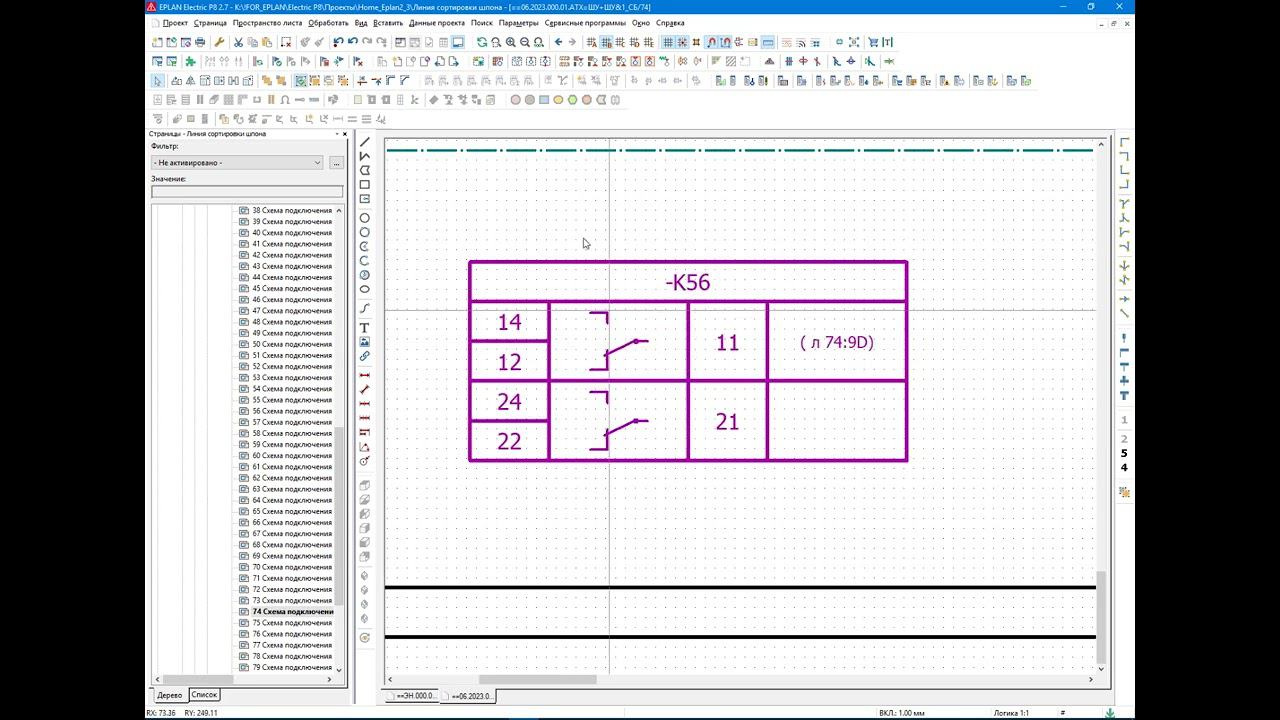Select the Ellipse drawing tool
The image size is (1280, 720).
[x=365, y=289]
